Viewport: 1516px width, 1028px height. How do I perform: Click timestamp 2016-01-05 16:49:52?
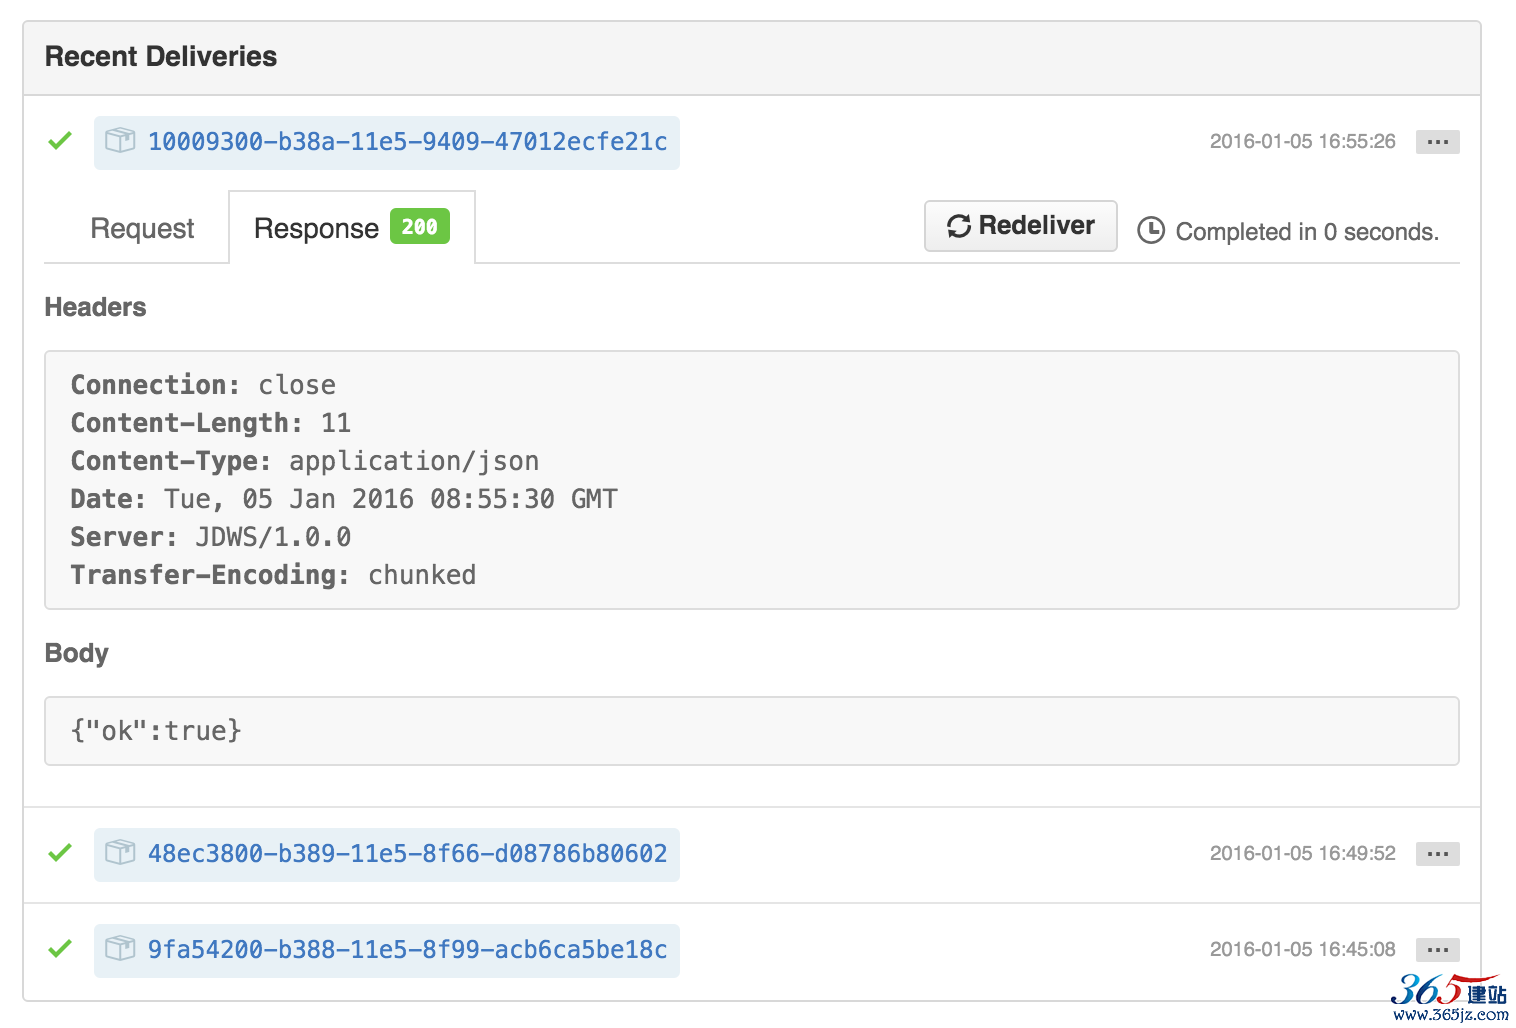click(1302, 854)
